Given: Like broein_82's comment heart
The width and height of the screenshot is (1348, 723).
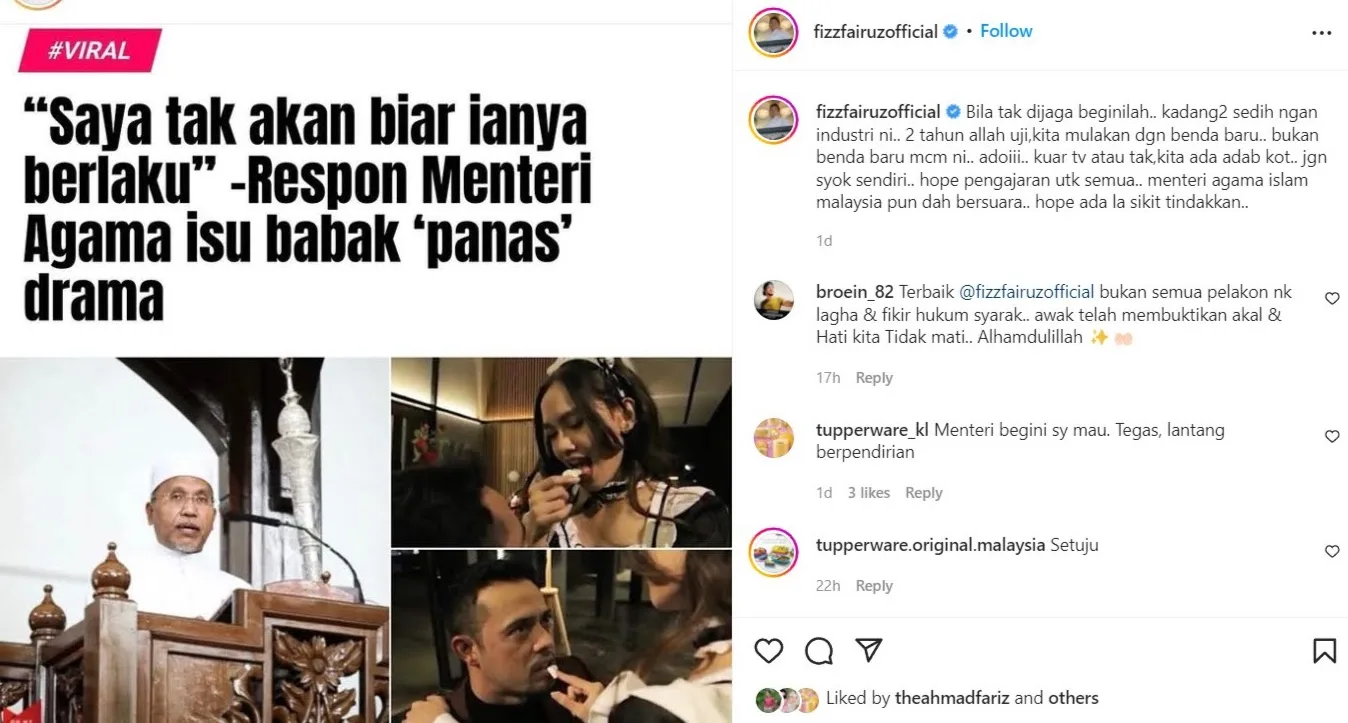Looking at the screenshot, I should [1331, 298].
